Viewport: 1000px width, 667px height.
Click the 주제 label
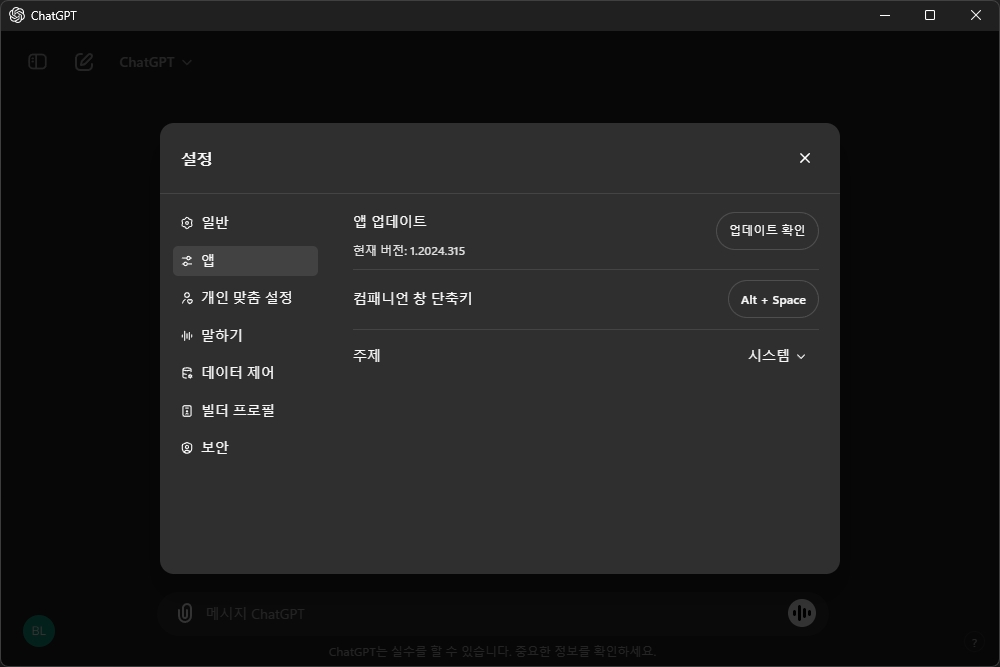pyautogui.click(x=367, y=356)
